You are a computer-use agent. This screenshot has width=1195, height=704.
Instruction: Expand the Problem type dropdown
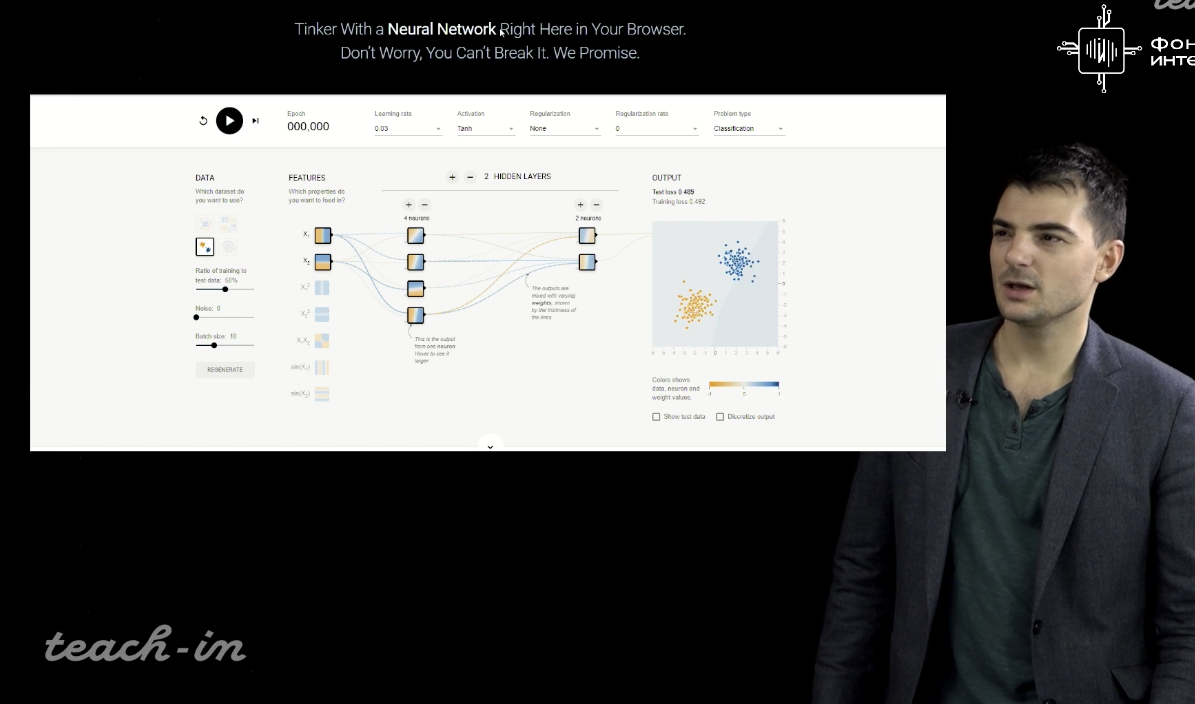coord(748,129)
